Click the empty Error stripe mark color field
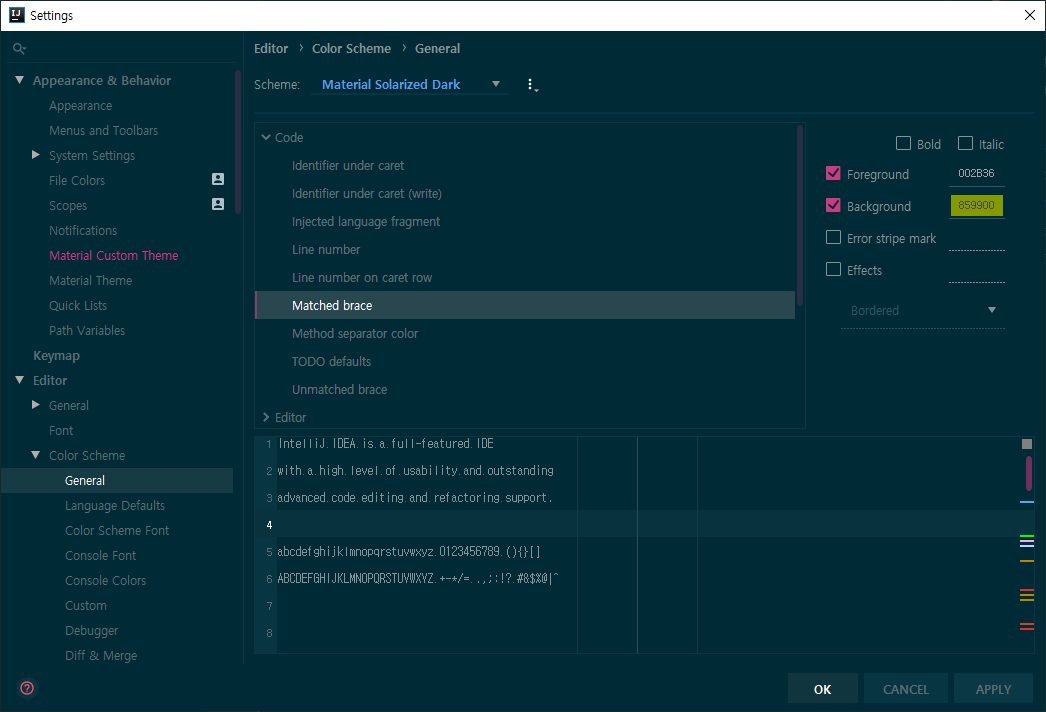1046x712 pixels. click(x=977, y=238)
